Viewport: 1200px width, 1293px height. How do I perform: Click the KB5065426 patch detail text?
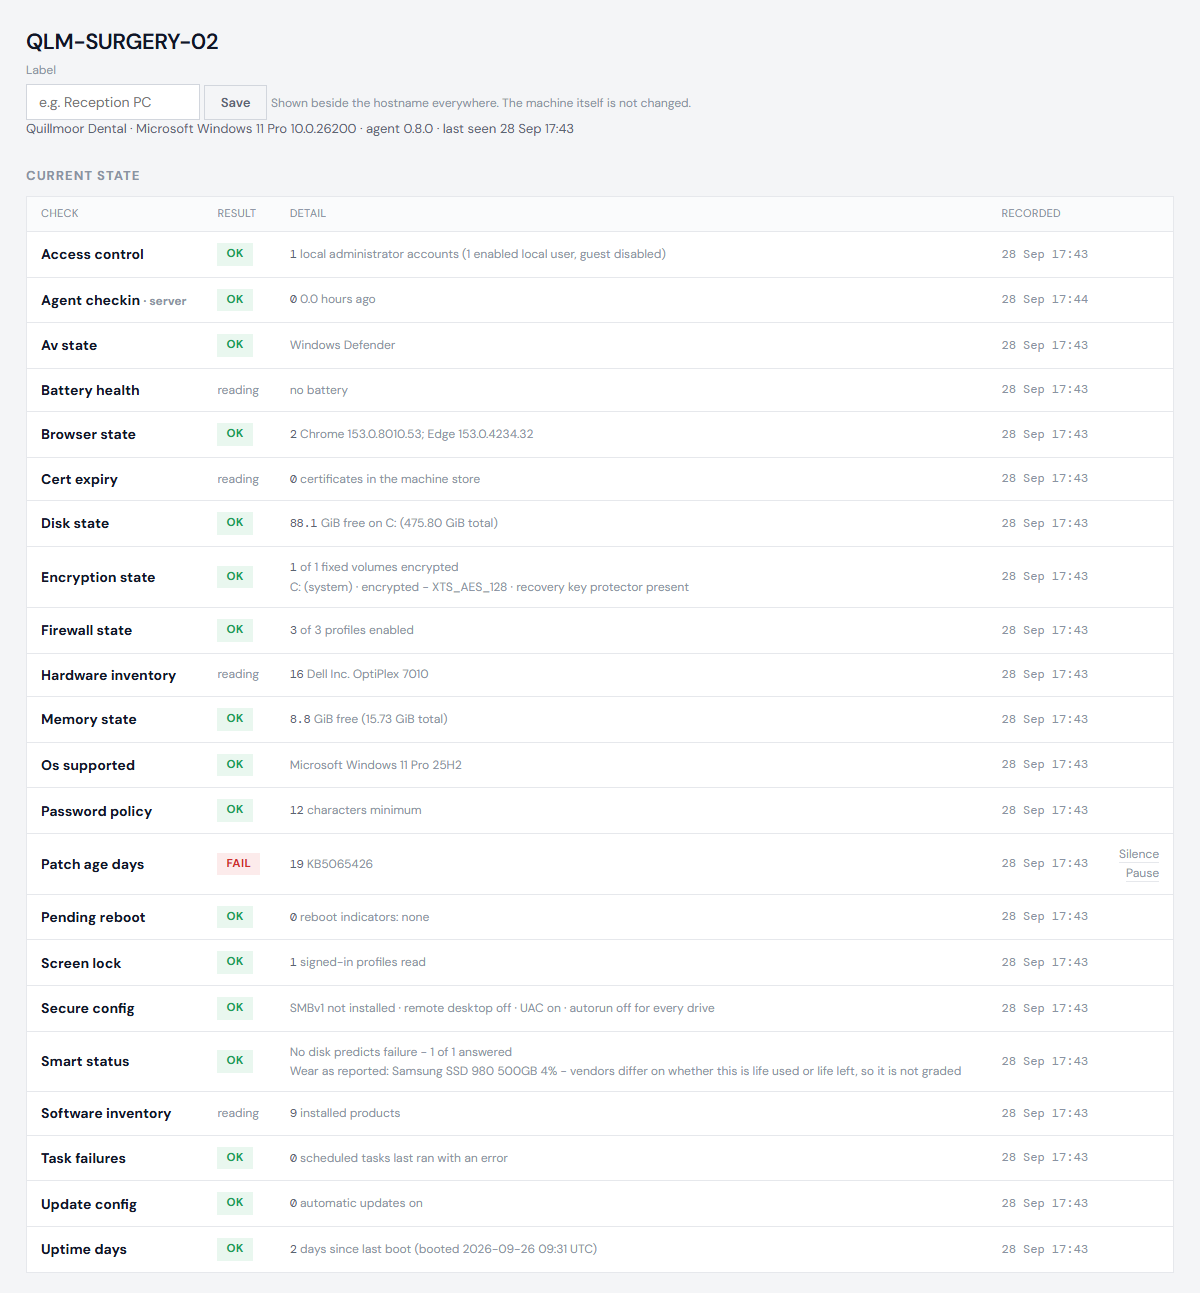pos(339,864)
